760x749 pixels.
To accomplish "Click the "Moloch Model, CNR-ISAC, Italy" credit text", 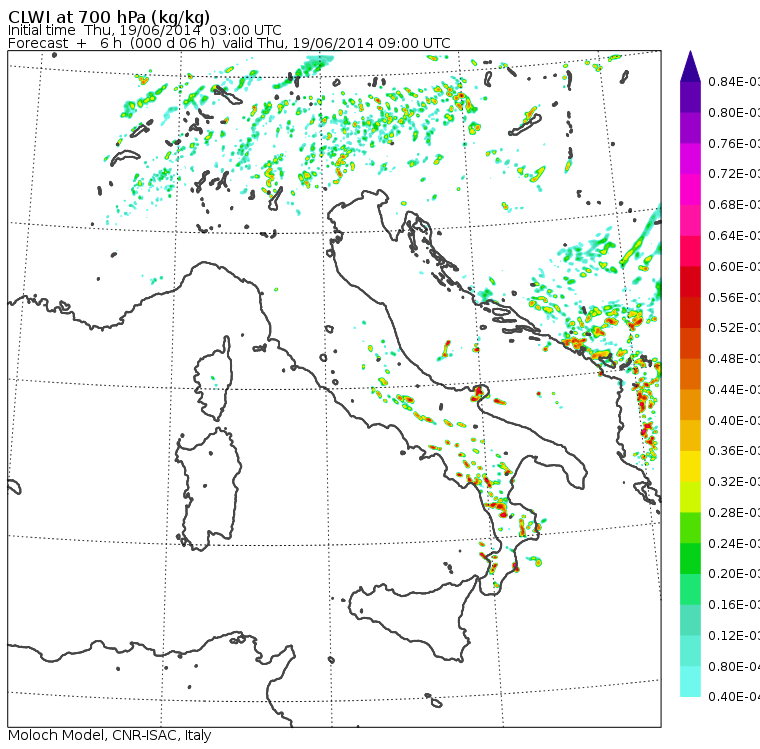I will pos(110,735).
